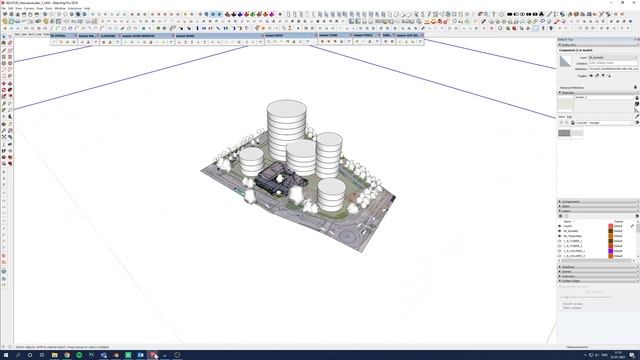Click Instance name input field

point(613,63)
